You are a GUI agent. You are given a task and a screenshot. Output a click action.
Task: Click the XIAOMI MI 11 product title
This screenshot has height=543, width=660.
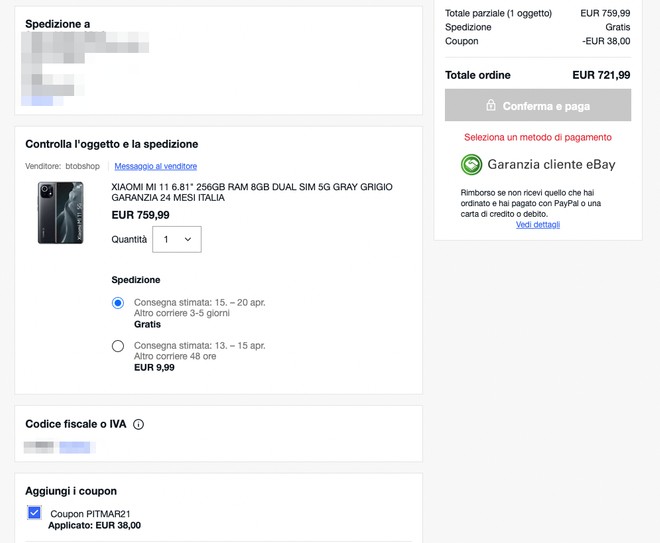pyautogui.click(x=251, y=192)
